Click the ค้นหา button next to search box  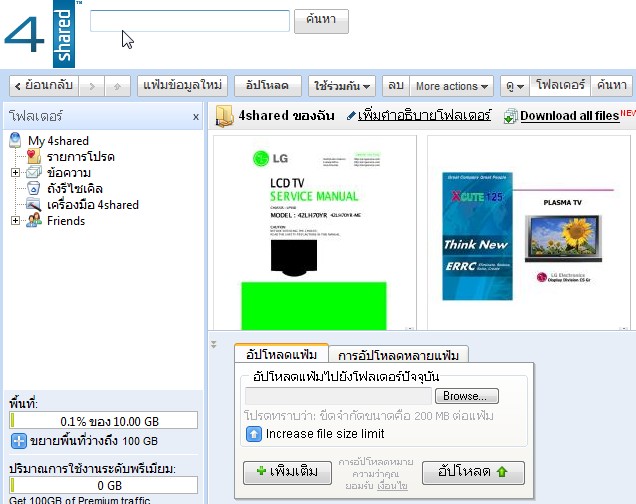pyautogui.click(x=321, y=21)
